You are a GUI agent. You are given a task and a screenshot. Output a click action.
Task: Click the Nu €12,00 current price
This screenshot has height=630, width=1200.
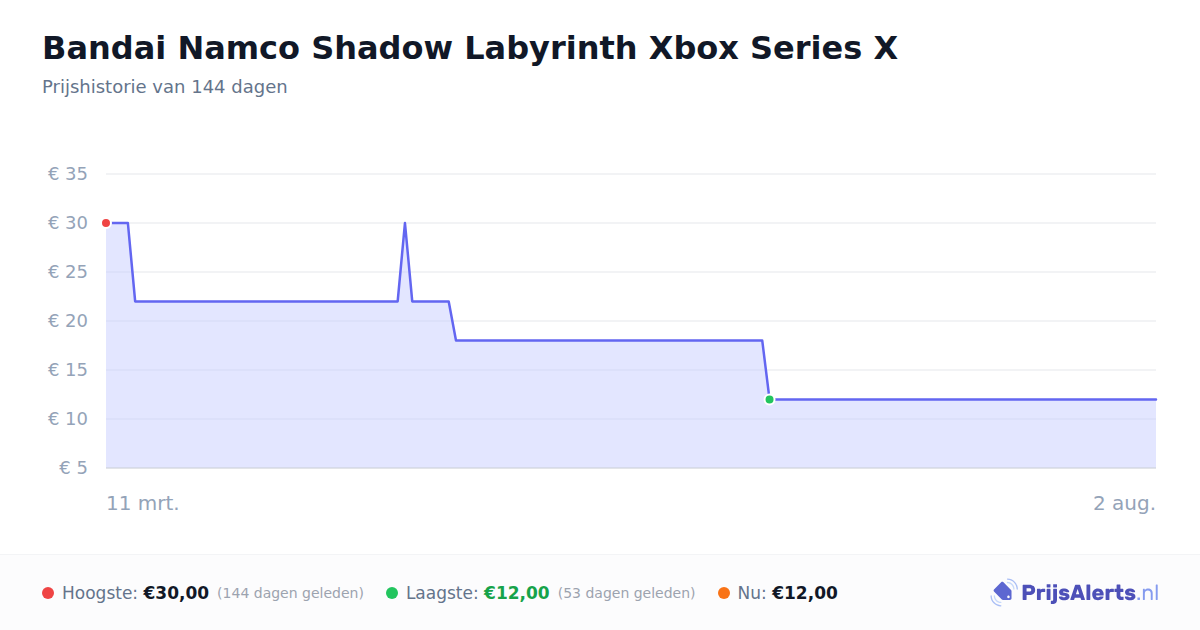tap(805, 593)
